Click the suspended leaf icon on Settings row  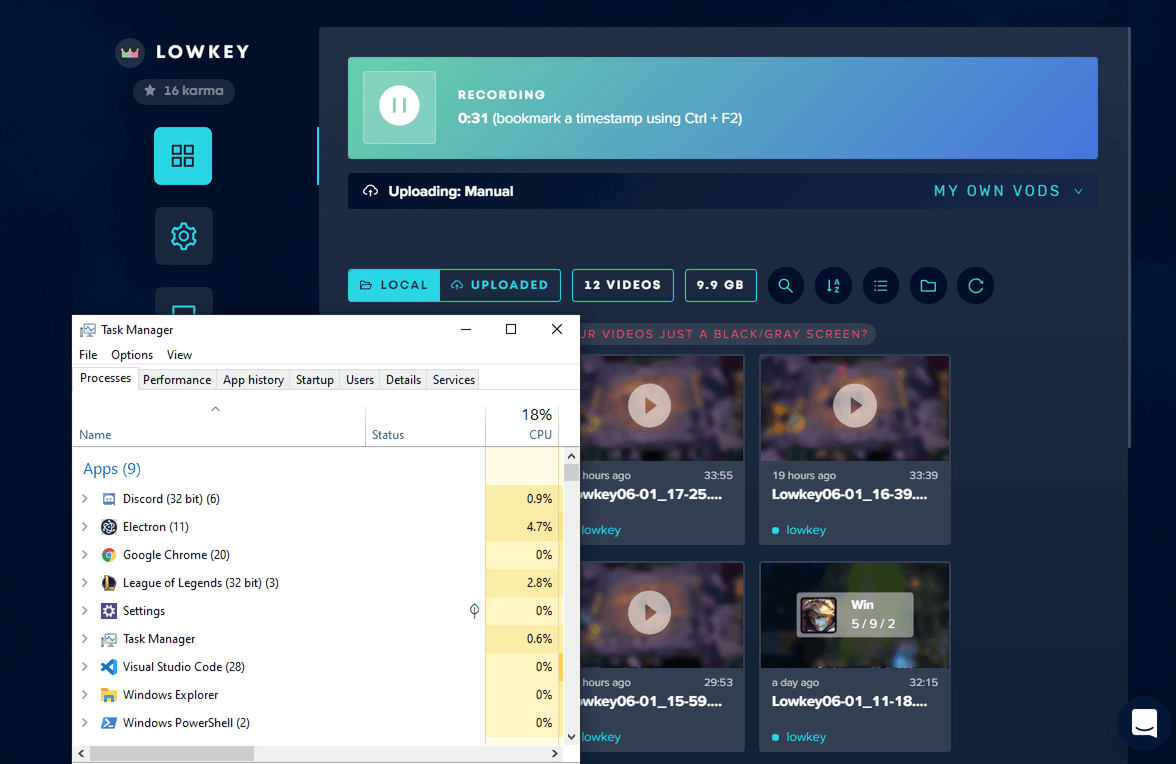click(x=474, y=611)
